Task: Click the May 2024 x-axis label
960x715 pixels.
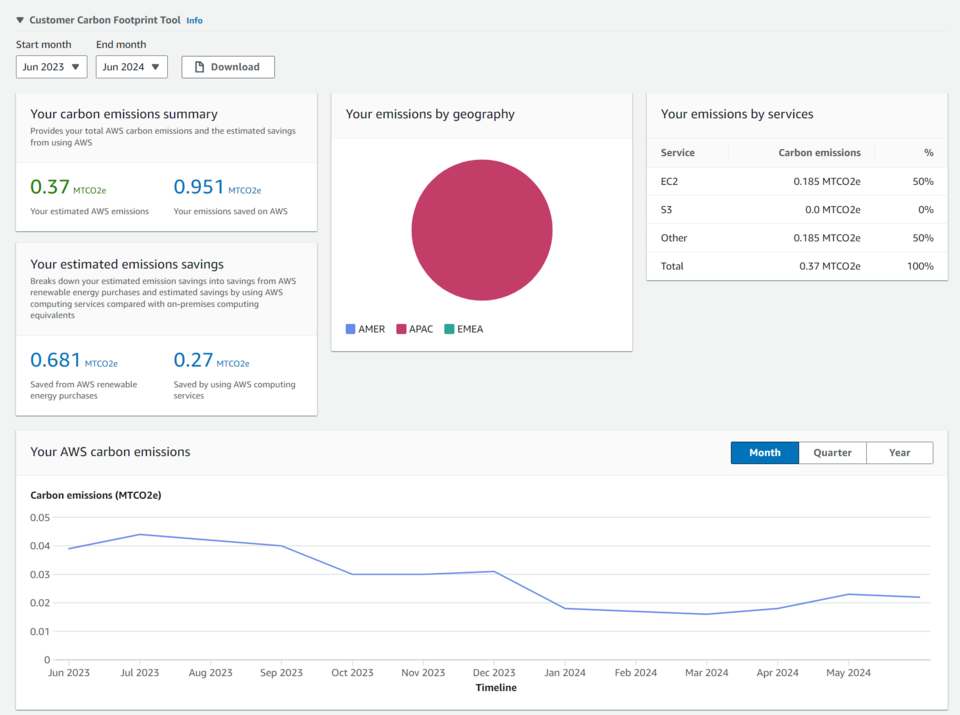Action: 848,672
